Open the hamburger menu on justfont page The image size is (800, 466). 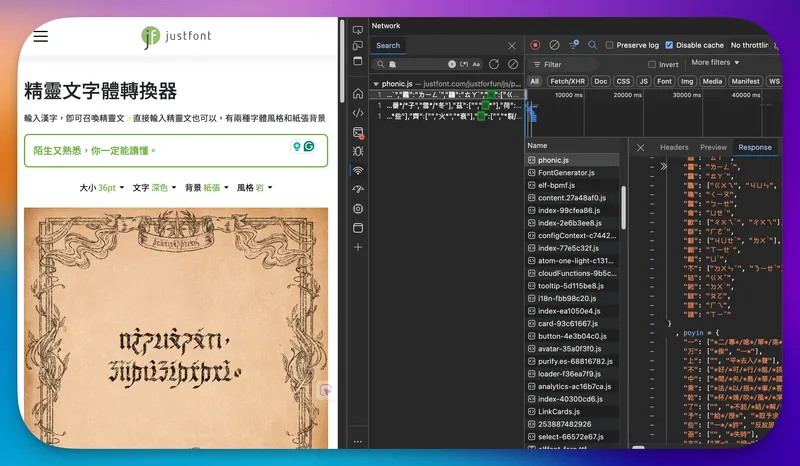(40, 37)
